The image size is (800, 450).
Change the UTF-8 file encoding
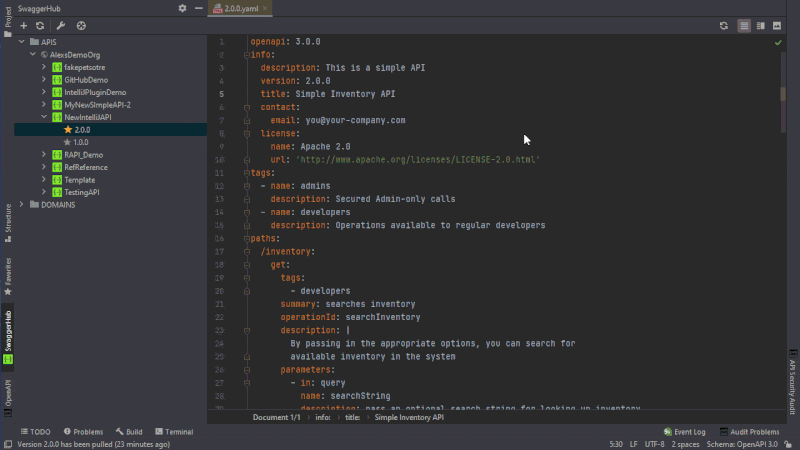[655, 444]
